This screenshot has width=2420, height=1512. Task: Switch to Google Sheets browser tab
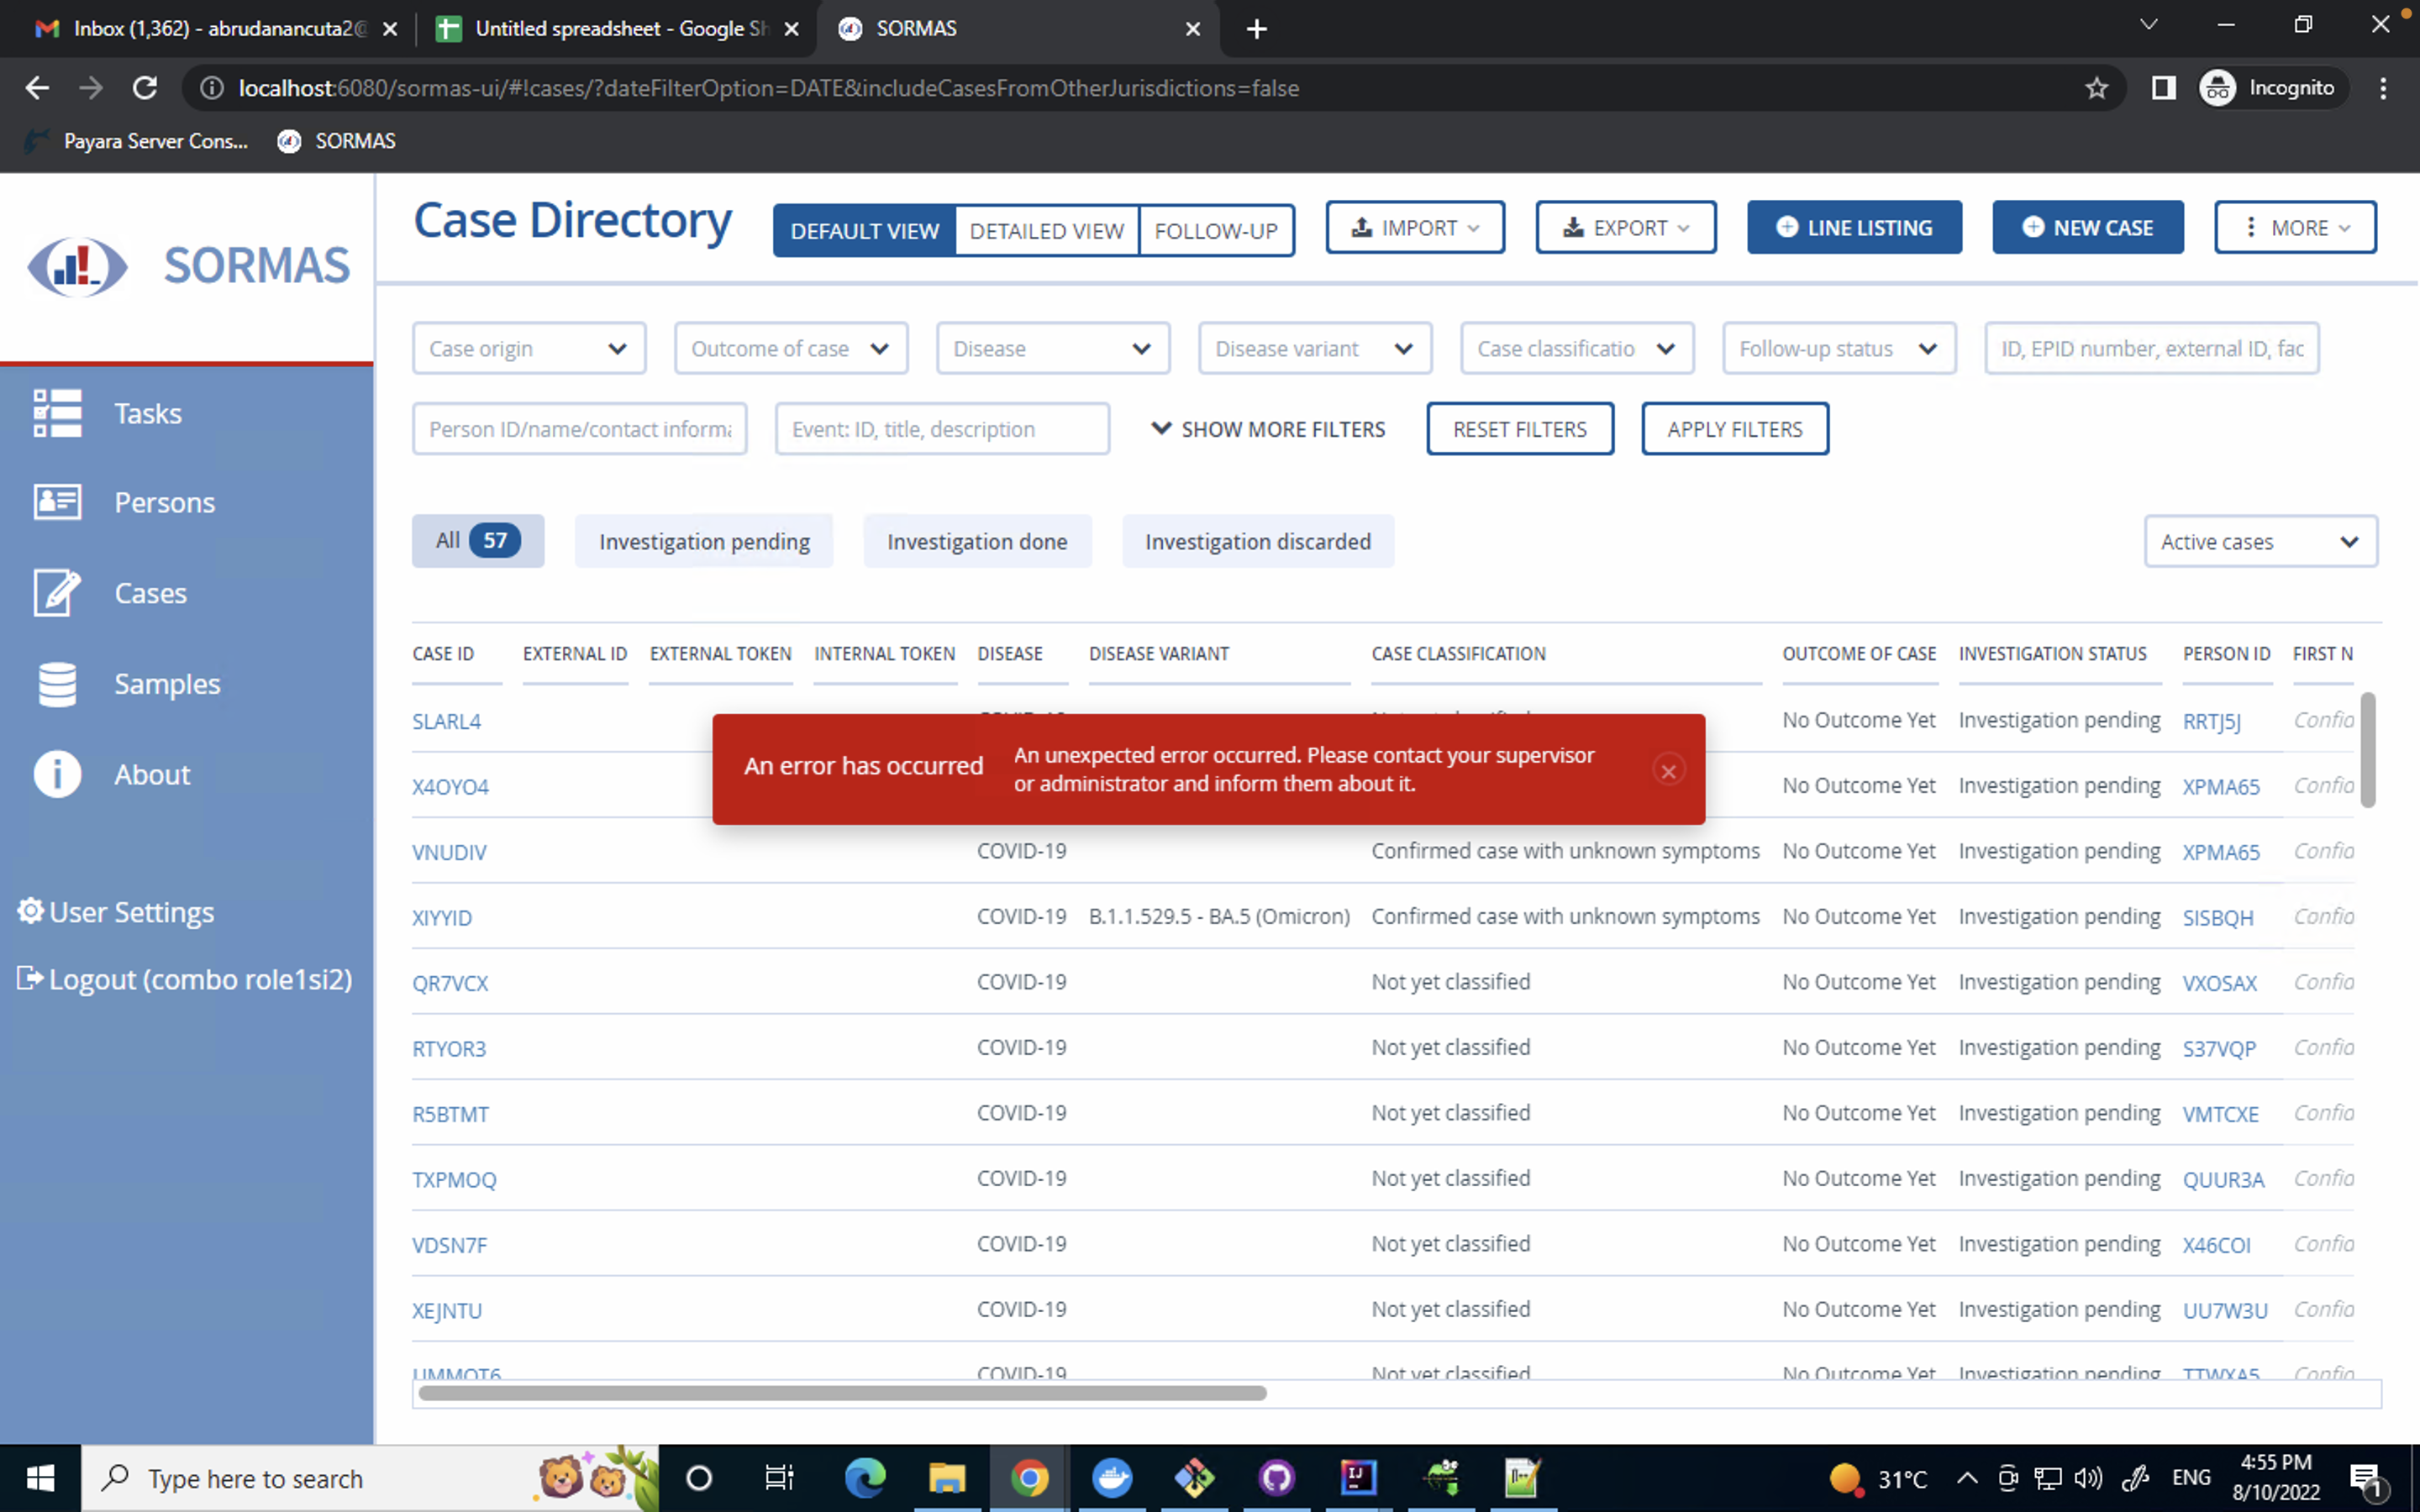click(610, 29)
